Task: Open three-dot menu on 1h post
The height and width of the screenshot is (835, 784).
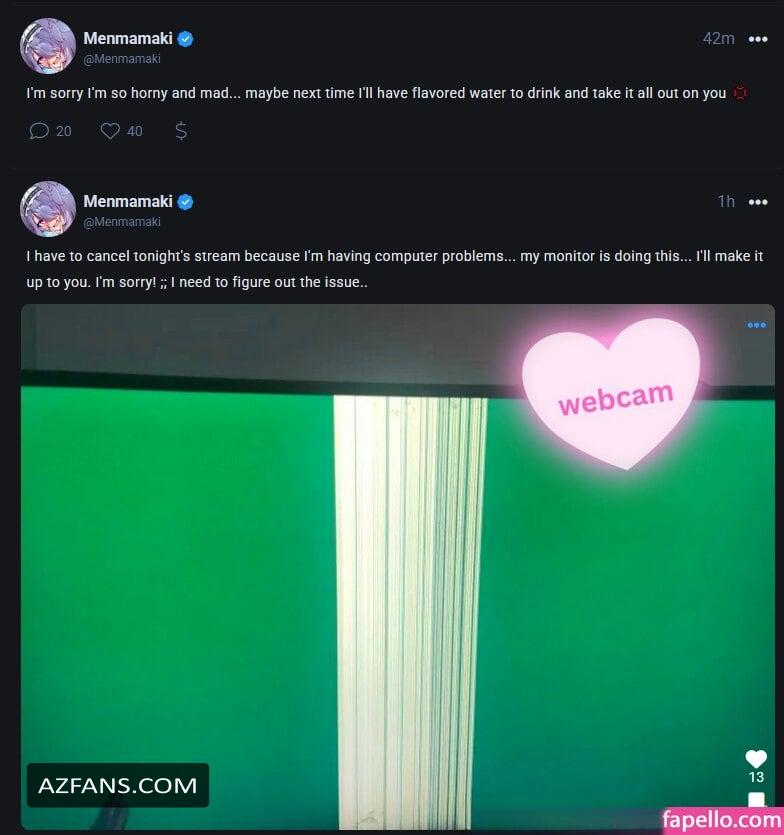Action: (758, 202)
